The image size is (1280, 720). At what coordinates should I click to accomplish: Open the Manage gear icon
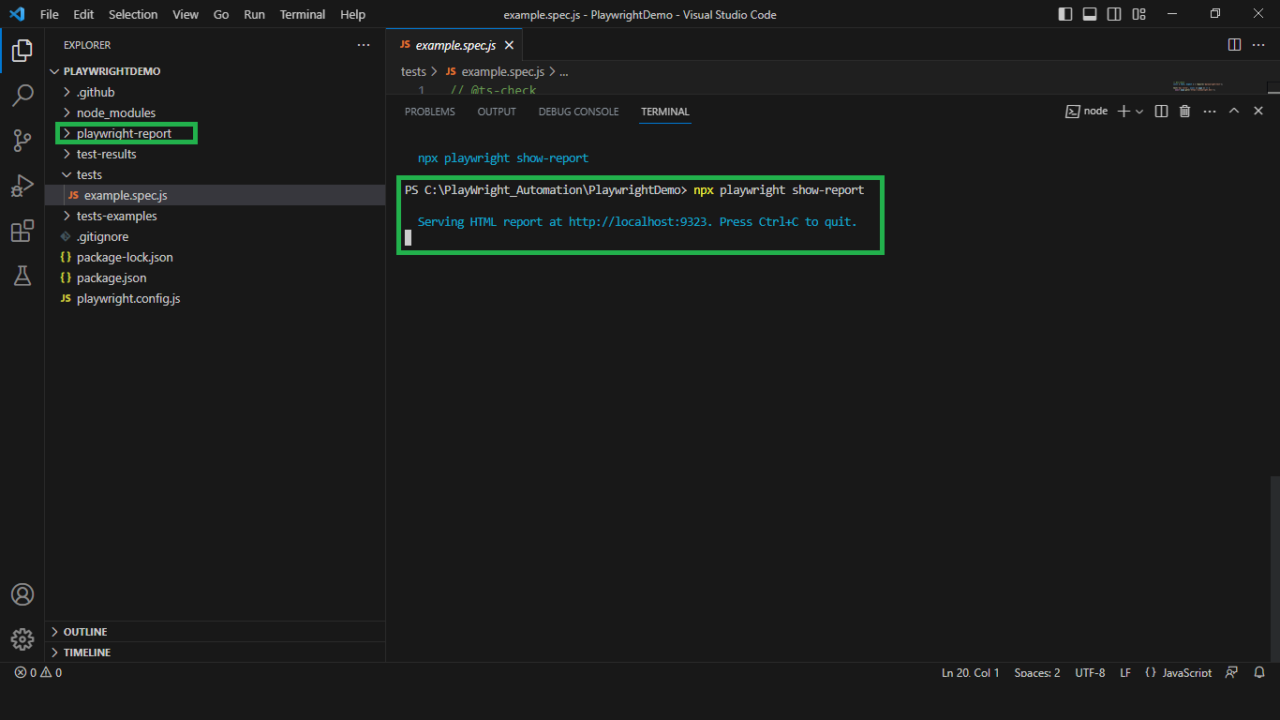[x=22, y=639]
